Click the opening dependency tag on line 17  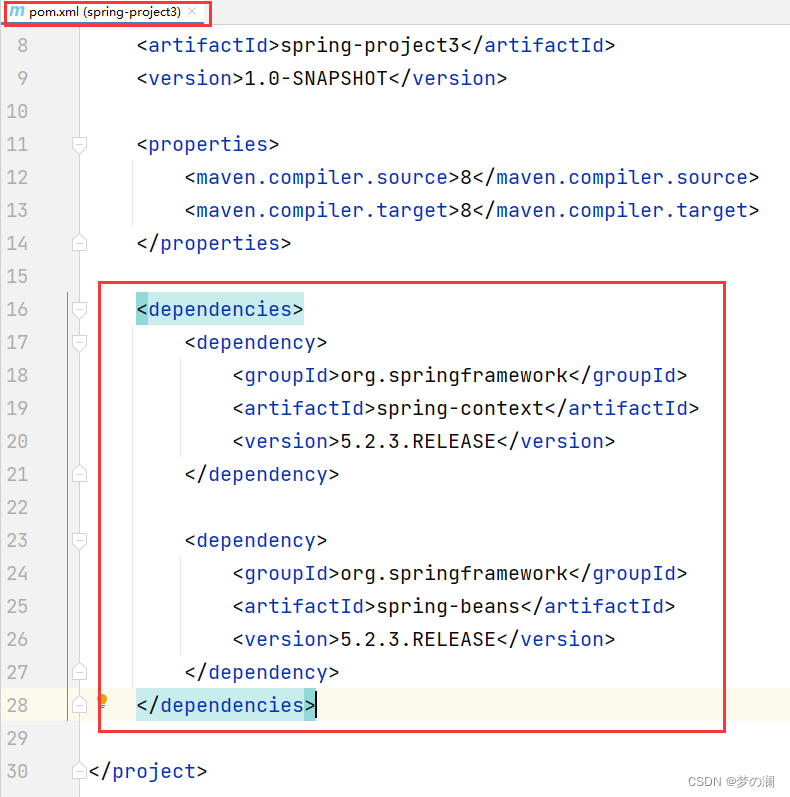point(256,342)
